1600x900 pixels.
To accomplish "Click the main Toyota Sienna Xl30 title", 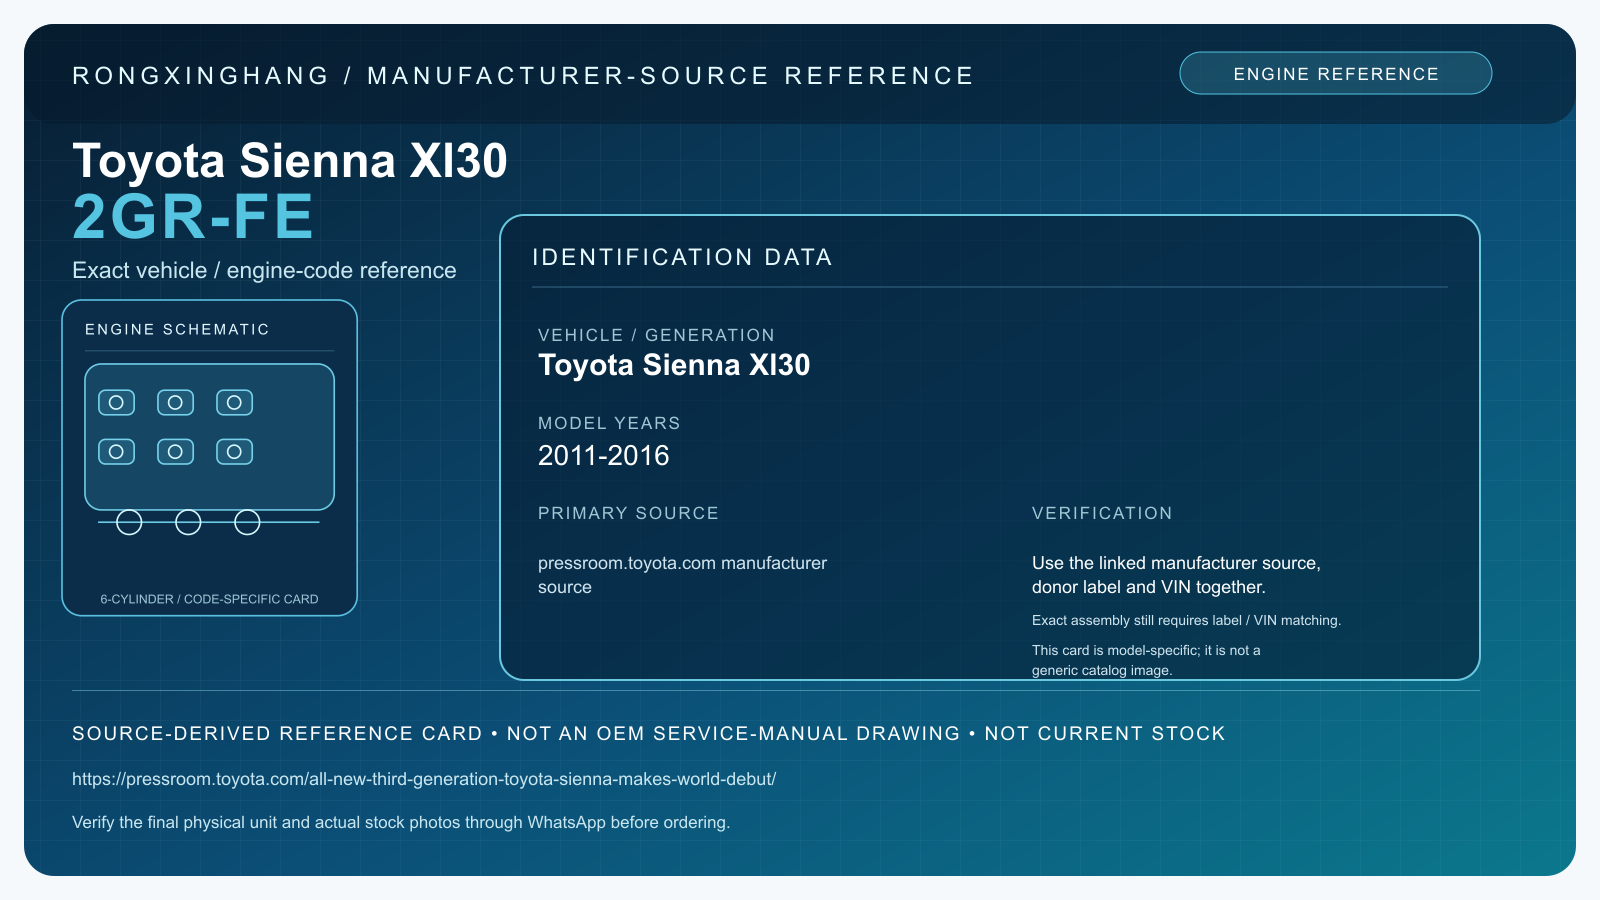I will point(290,160).
